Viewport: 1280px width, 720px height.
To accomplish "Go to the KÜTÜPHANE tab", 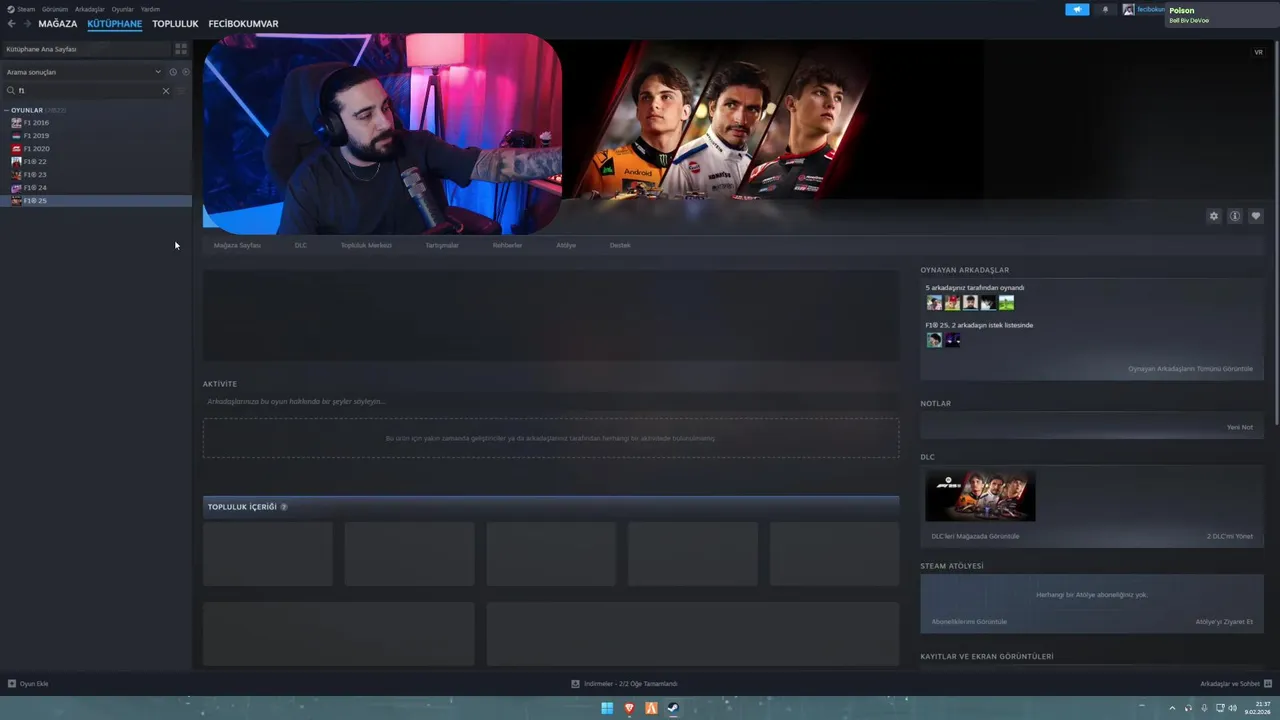I will click(x=115, y=23).
